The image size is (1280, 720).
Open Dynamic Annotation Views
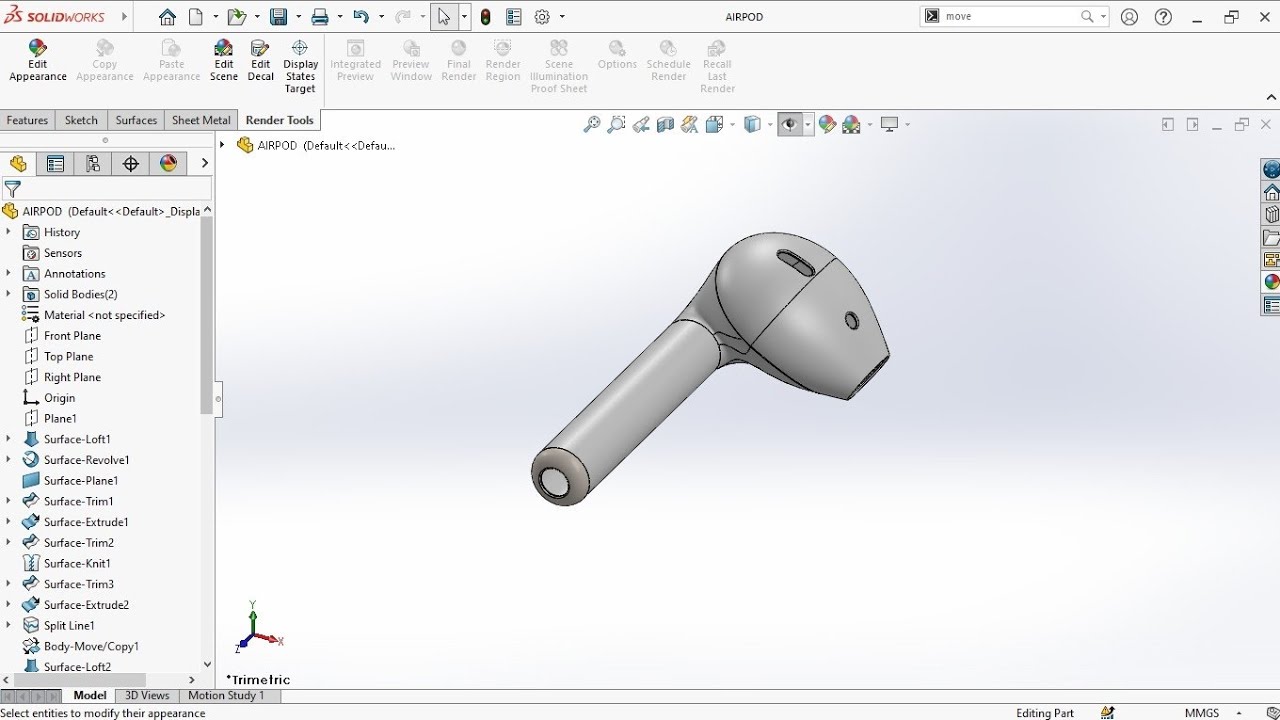click(x=689, y=124)
